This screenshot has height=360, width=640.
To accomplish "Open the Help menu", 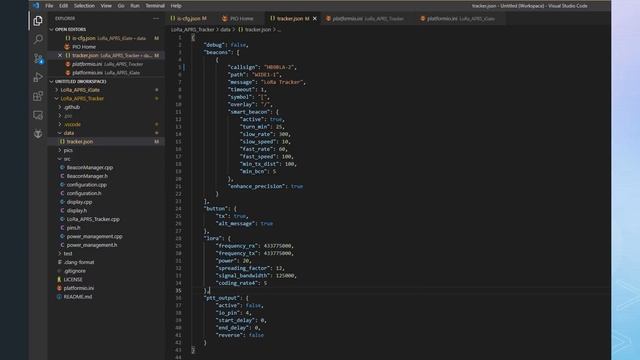I will coord(176,6).
